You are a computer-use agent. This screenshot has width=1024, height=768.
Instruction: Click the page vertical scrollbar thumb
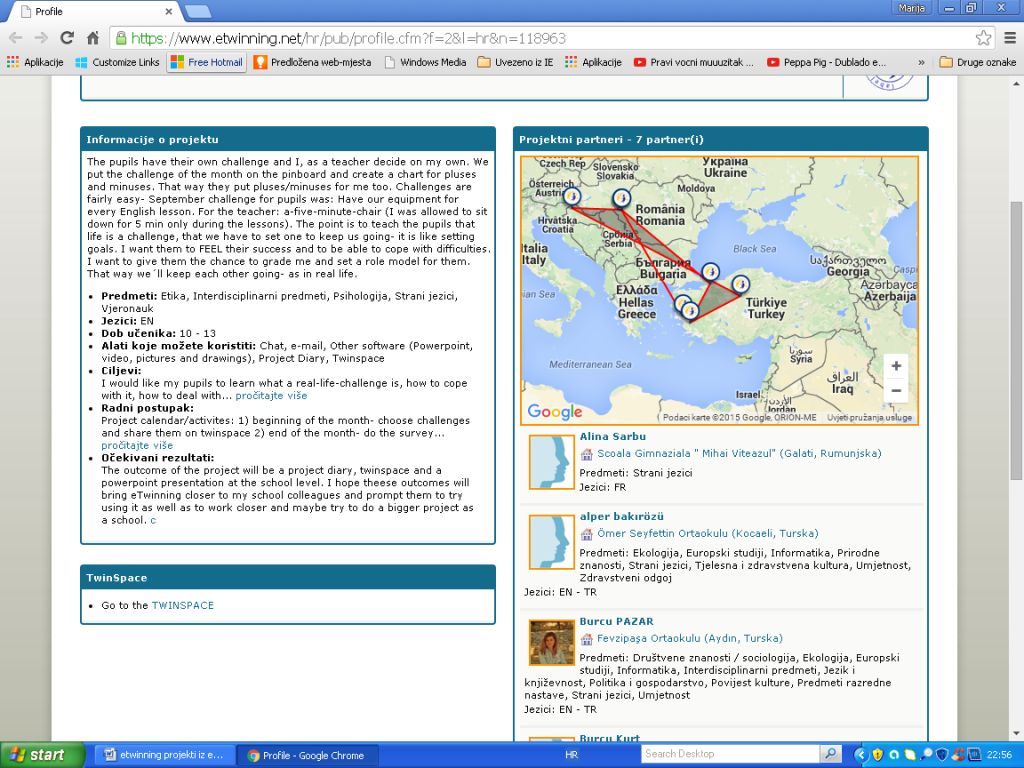[x=1016, y=340]
